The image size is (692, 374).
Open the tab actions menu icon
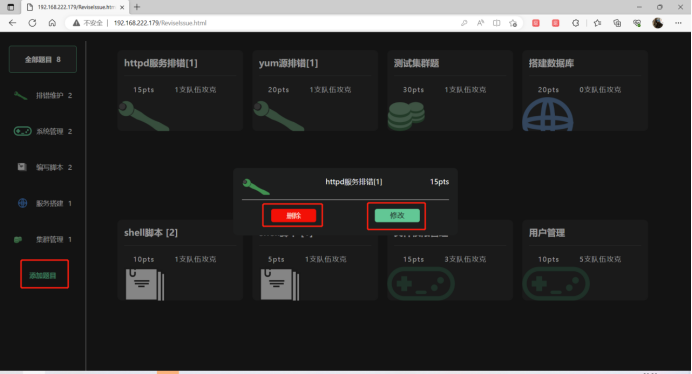[x=11, y=7]
